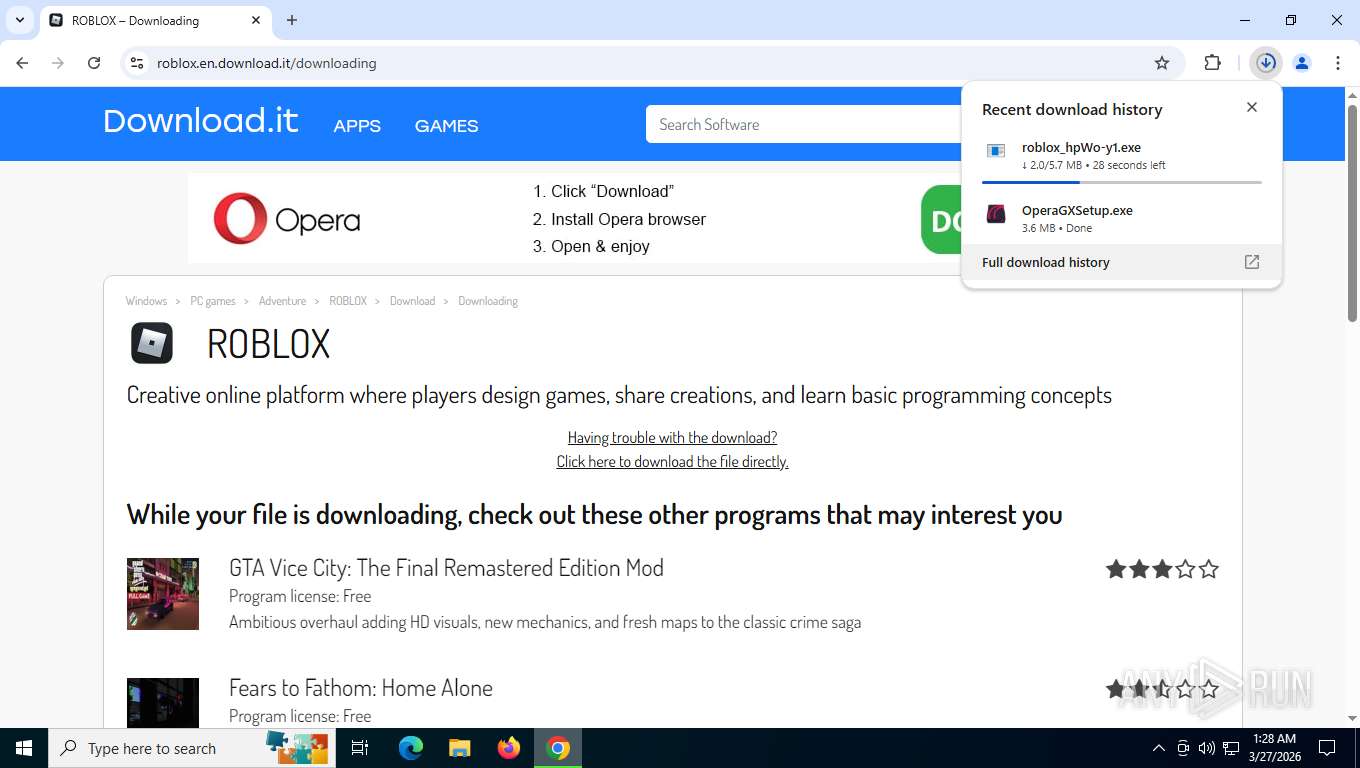Screen dimensions: 1360x768
Task: Click Fears to Fathom thumbnail
Action: 163,703
